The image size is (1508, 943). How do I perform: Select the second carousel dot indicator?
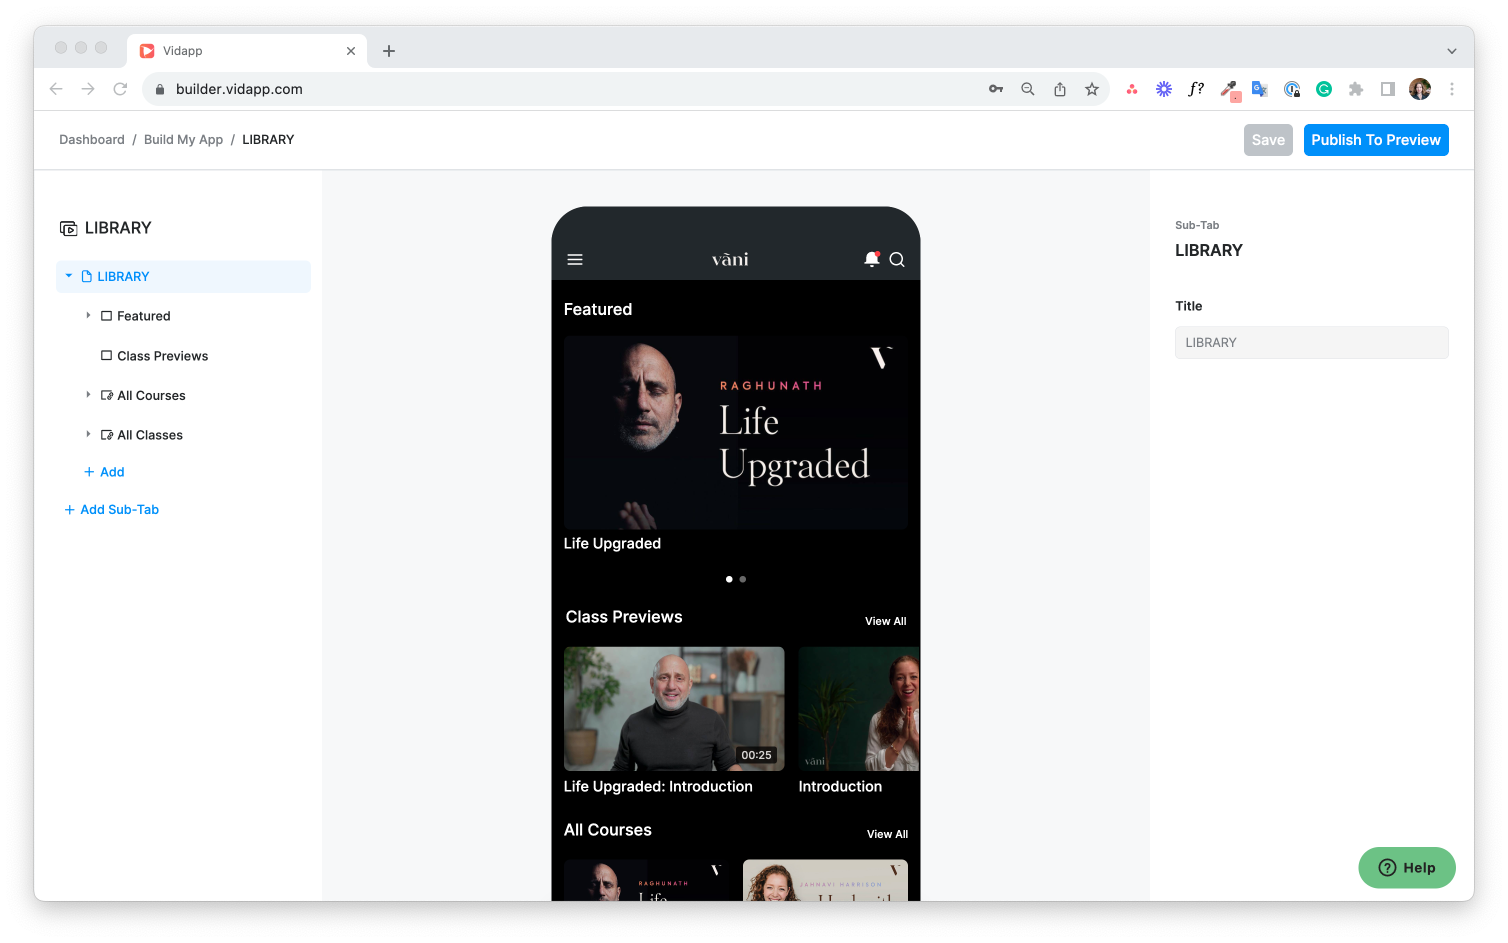click(x=743, y=579)
